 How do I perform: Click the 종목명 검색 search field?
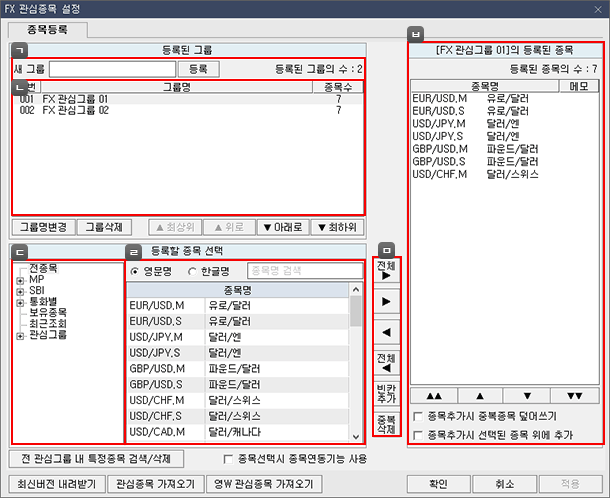305,271
